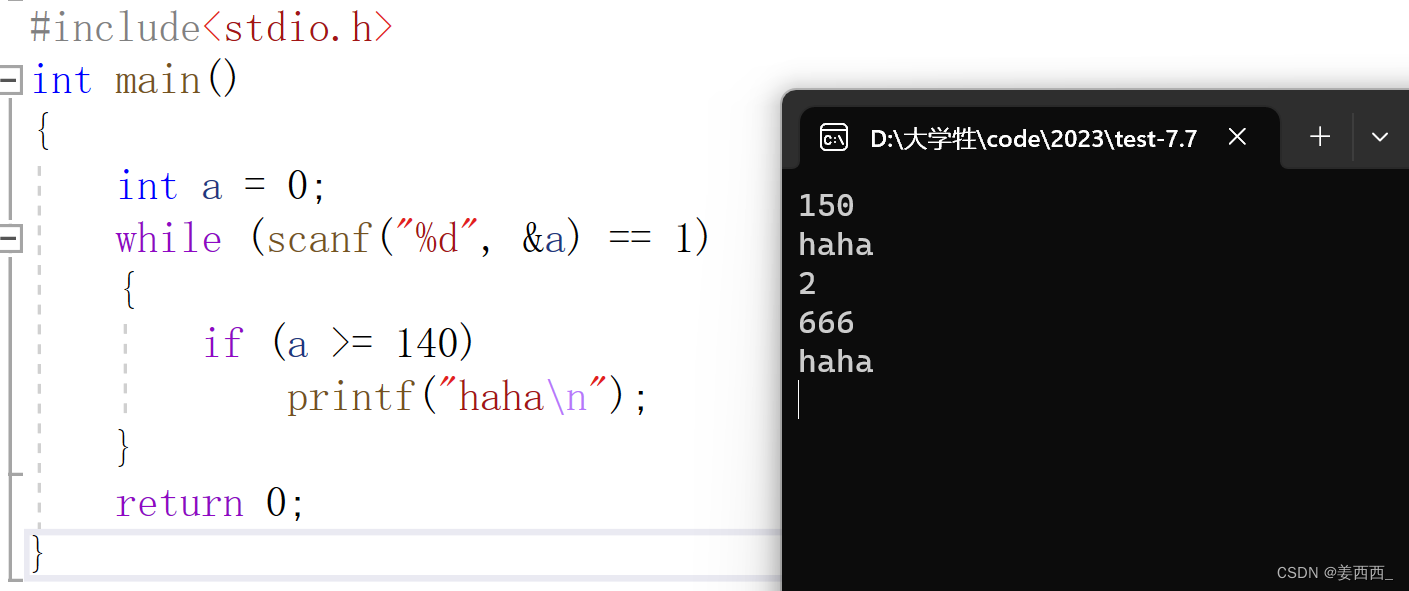This screenshot has width=1409, height=591.
Task: Click the 2 printed in the terminal
Action: [x=806, y=283]
